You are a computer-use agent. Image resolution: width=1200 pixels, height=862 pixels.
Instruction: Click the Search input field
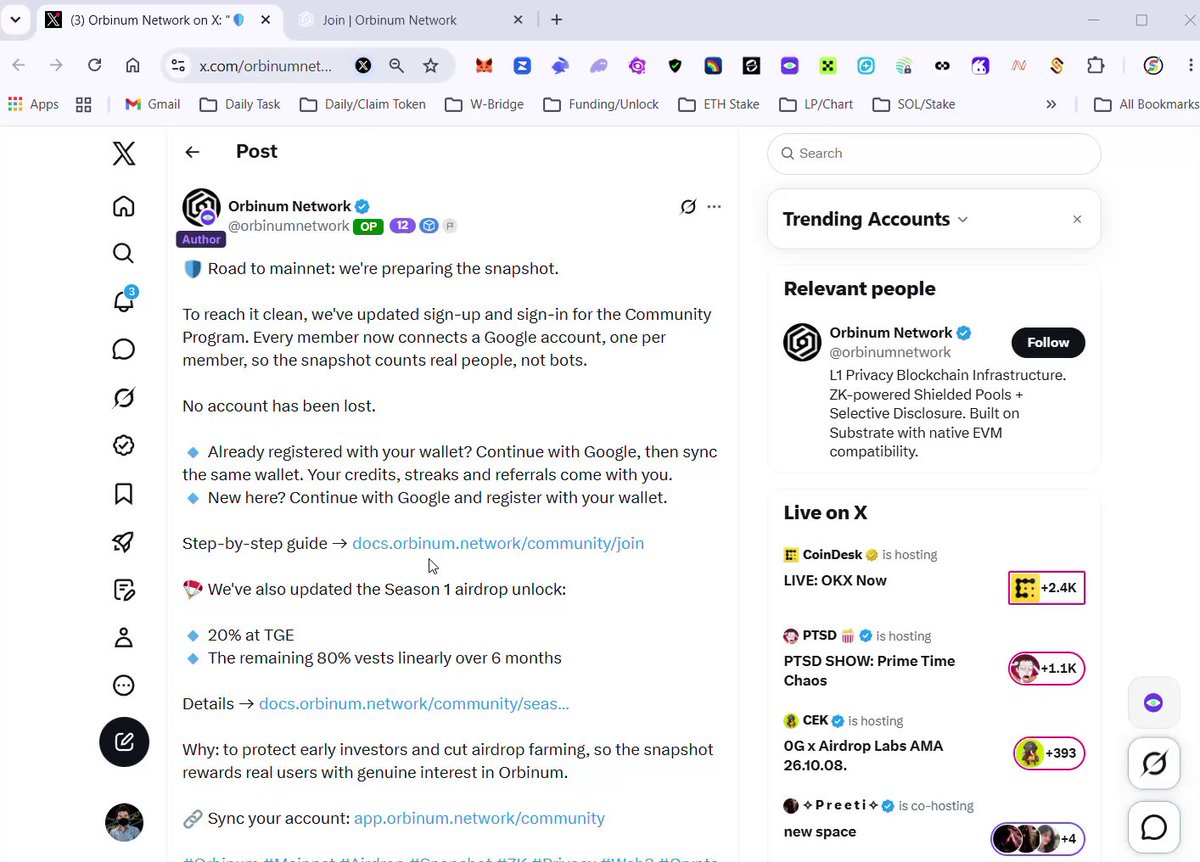(x=934, y=154)
